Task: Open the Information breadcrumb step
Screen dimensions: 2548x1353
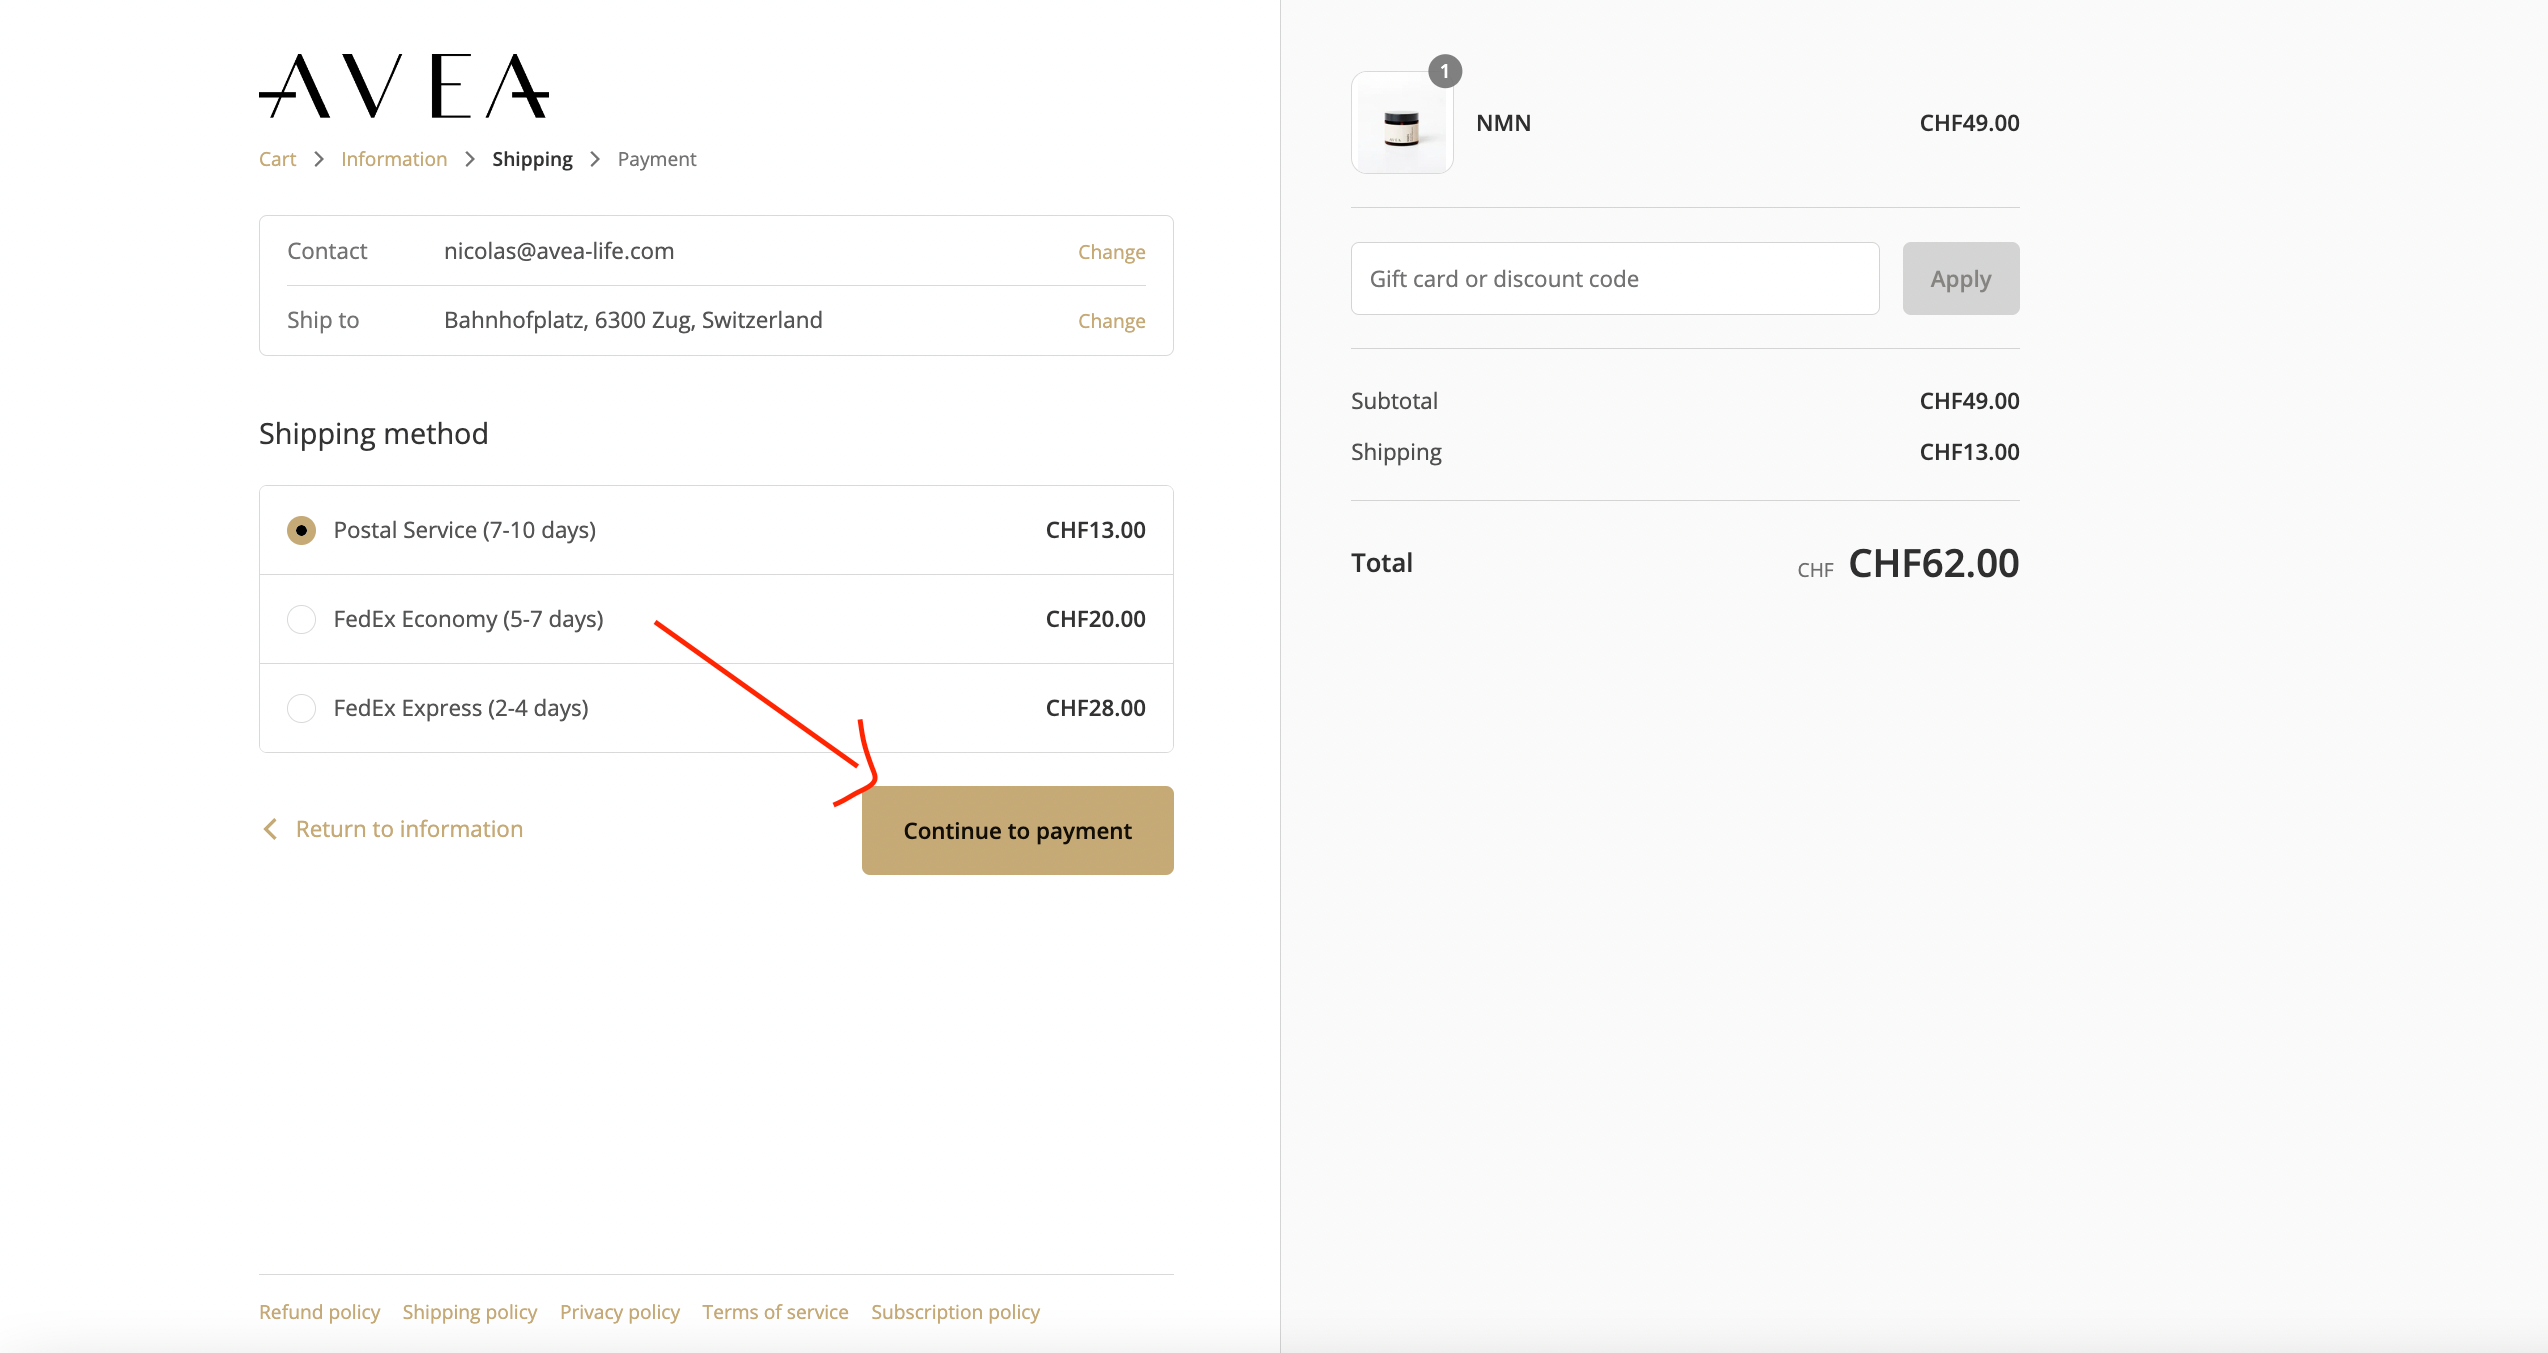Action: pyautogui.click(x=394, y=159)
